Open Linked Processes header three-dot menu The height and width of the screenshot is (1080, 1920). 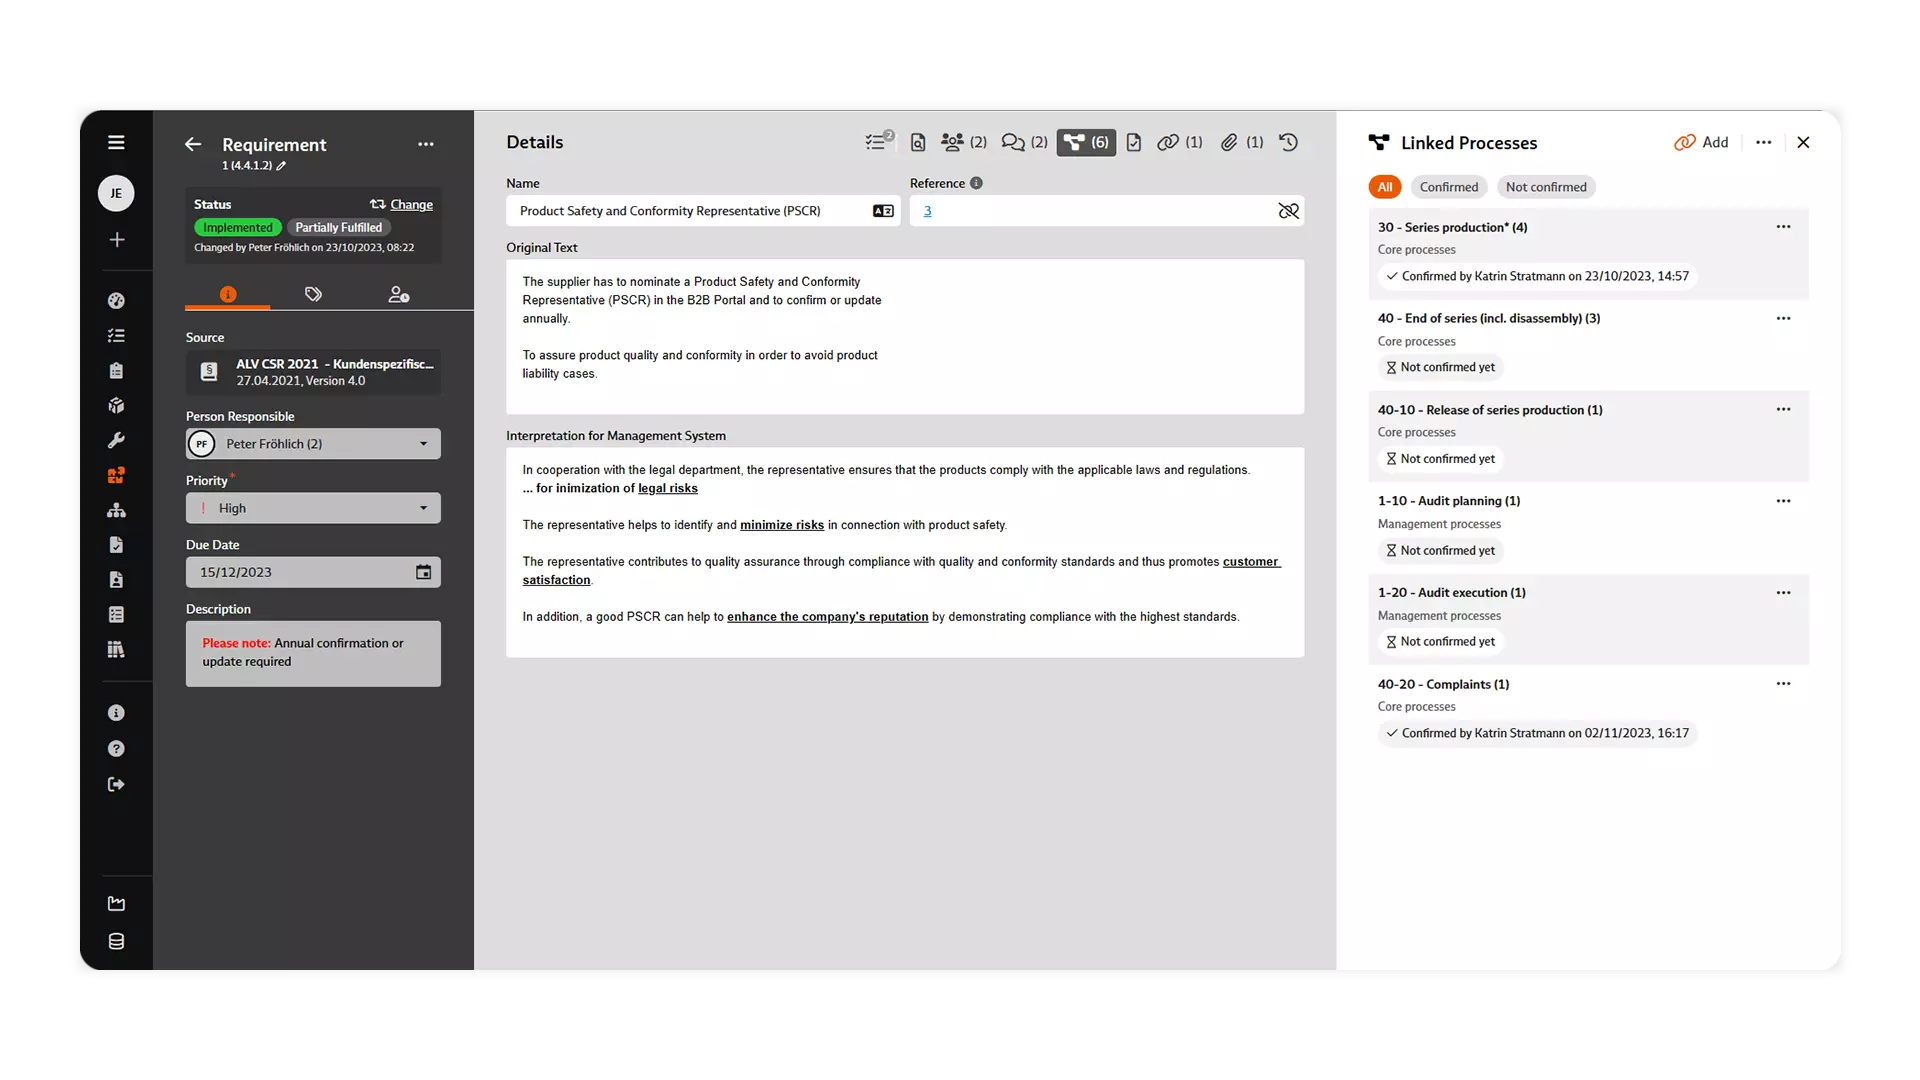[x=1764, y=142]
